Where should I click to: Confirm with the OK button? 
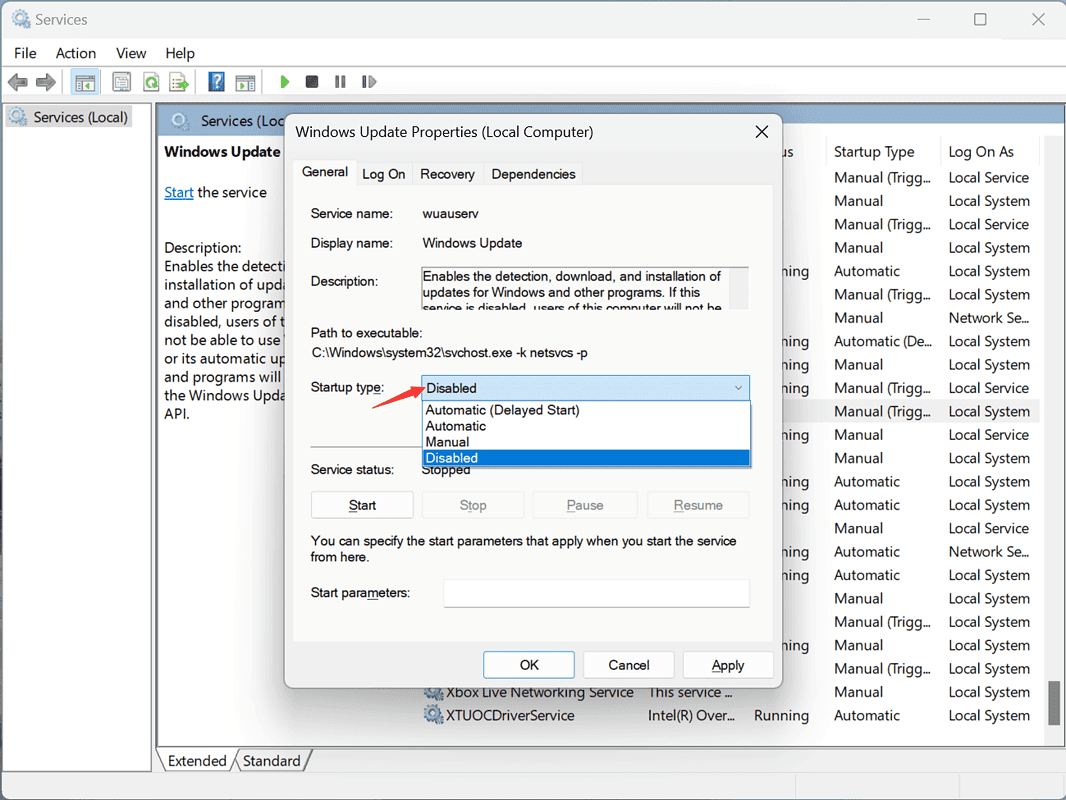pos(529,665)
